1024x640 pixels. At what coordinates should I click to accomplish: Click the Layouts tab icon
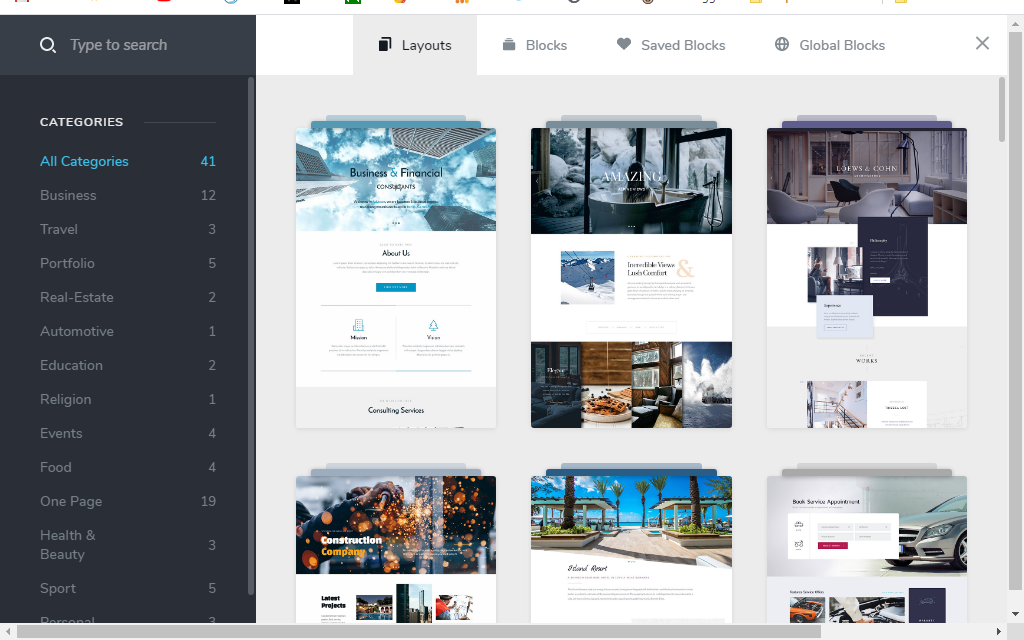click(385, 44)
